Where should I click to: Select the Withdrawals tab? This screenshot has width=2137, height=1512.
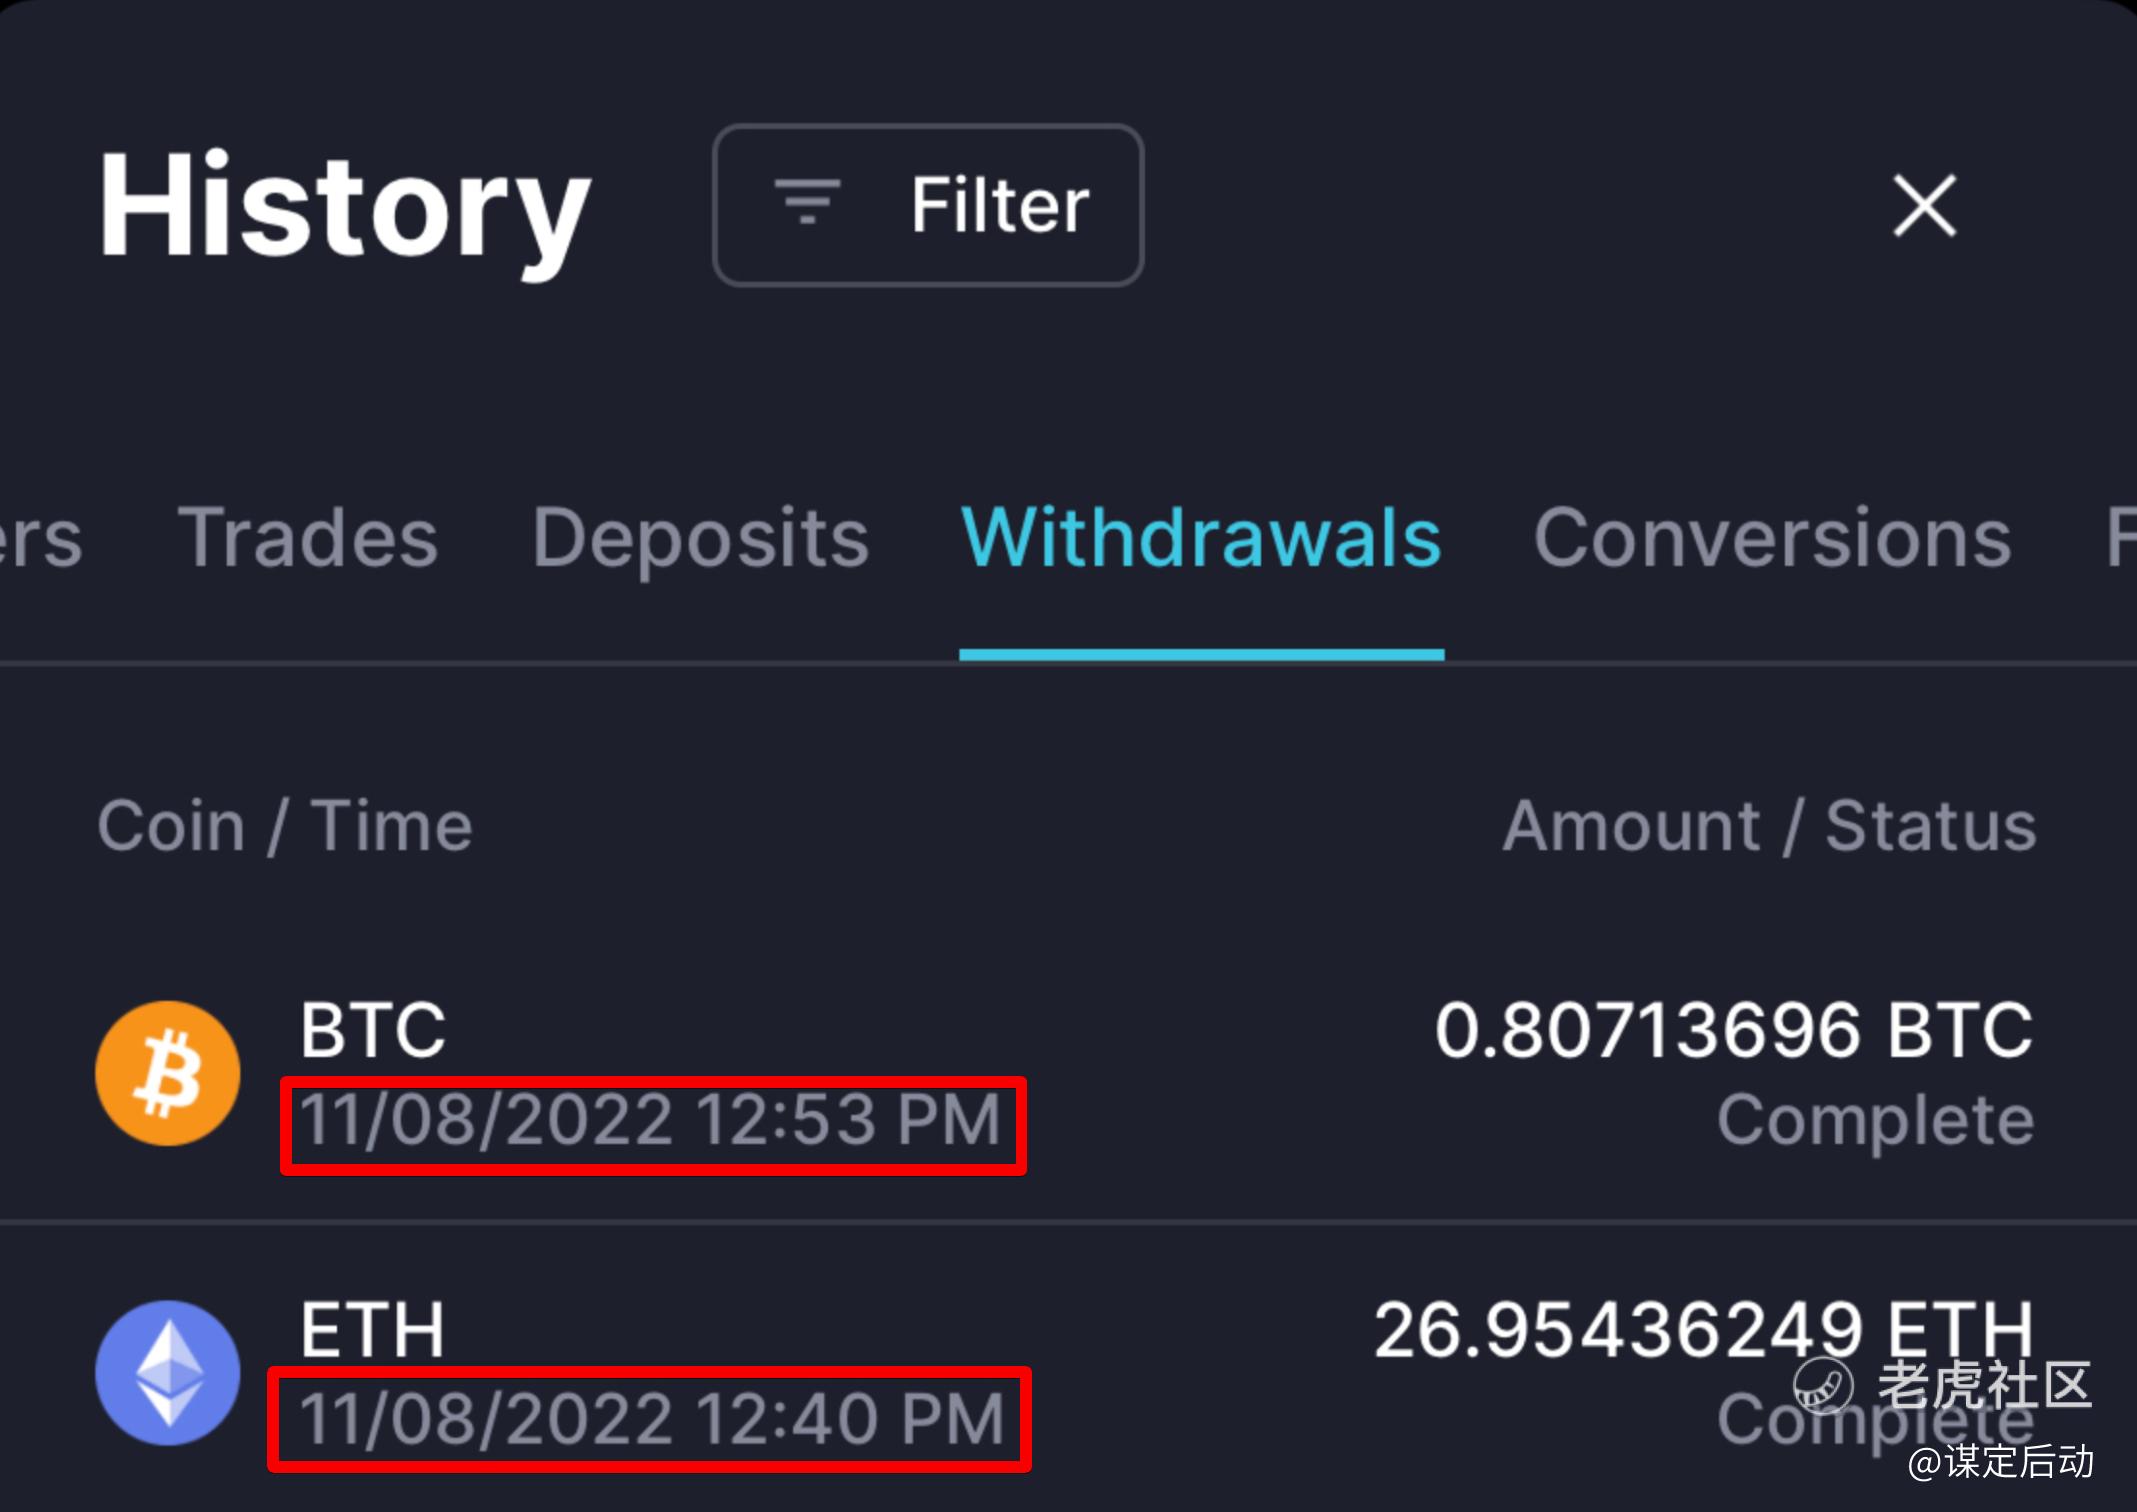coord(1200,538)
